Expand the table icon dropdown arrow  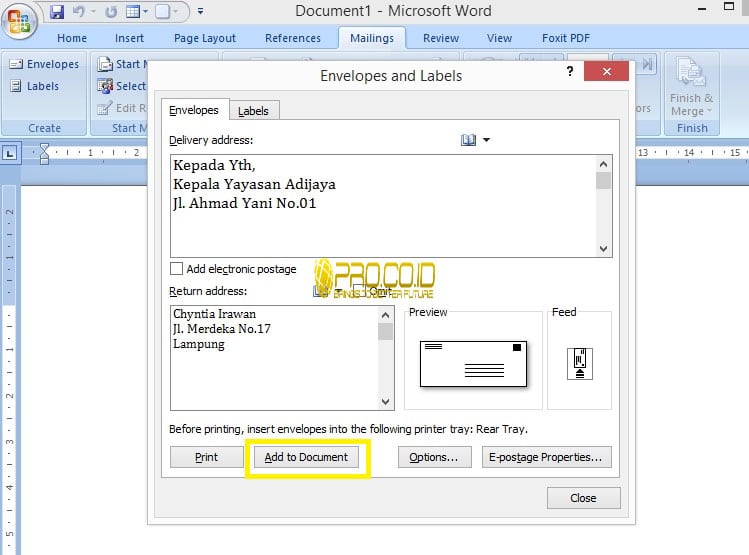(145, 11)
